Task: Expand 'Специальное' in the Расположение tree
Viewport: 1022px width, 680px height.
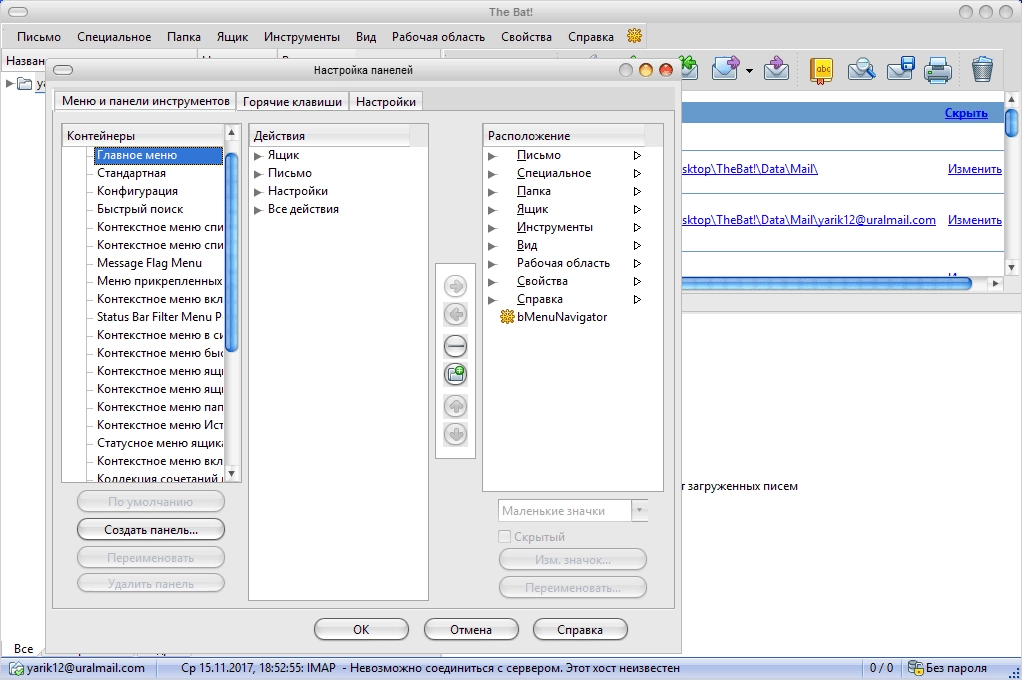Action: [493, 174]
